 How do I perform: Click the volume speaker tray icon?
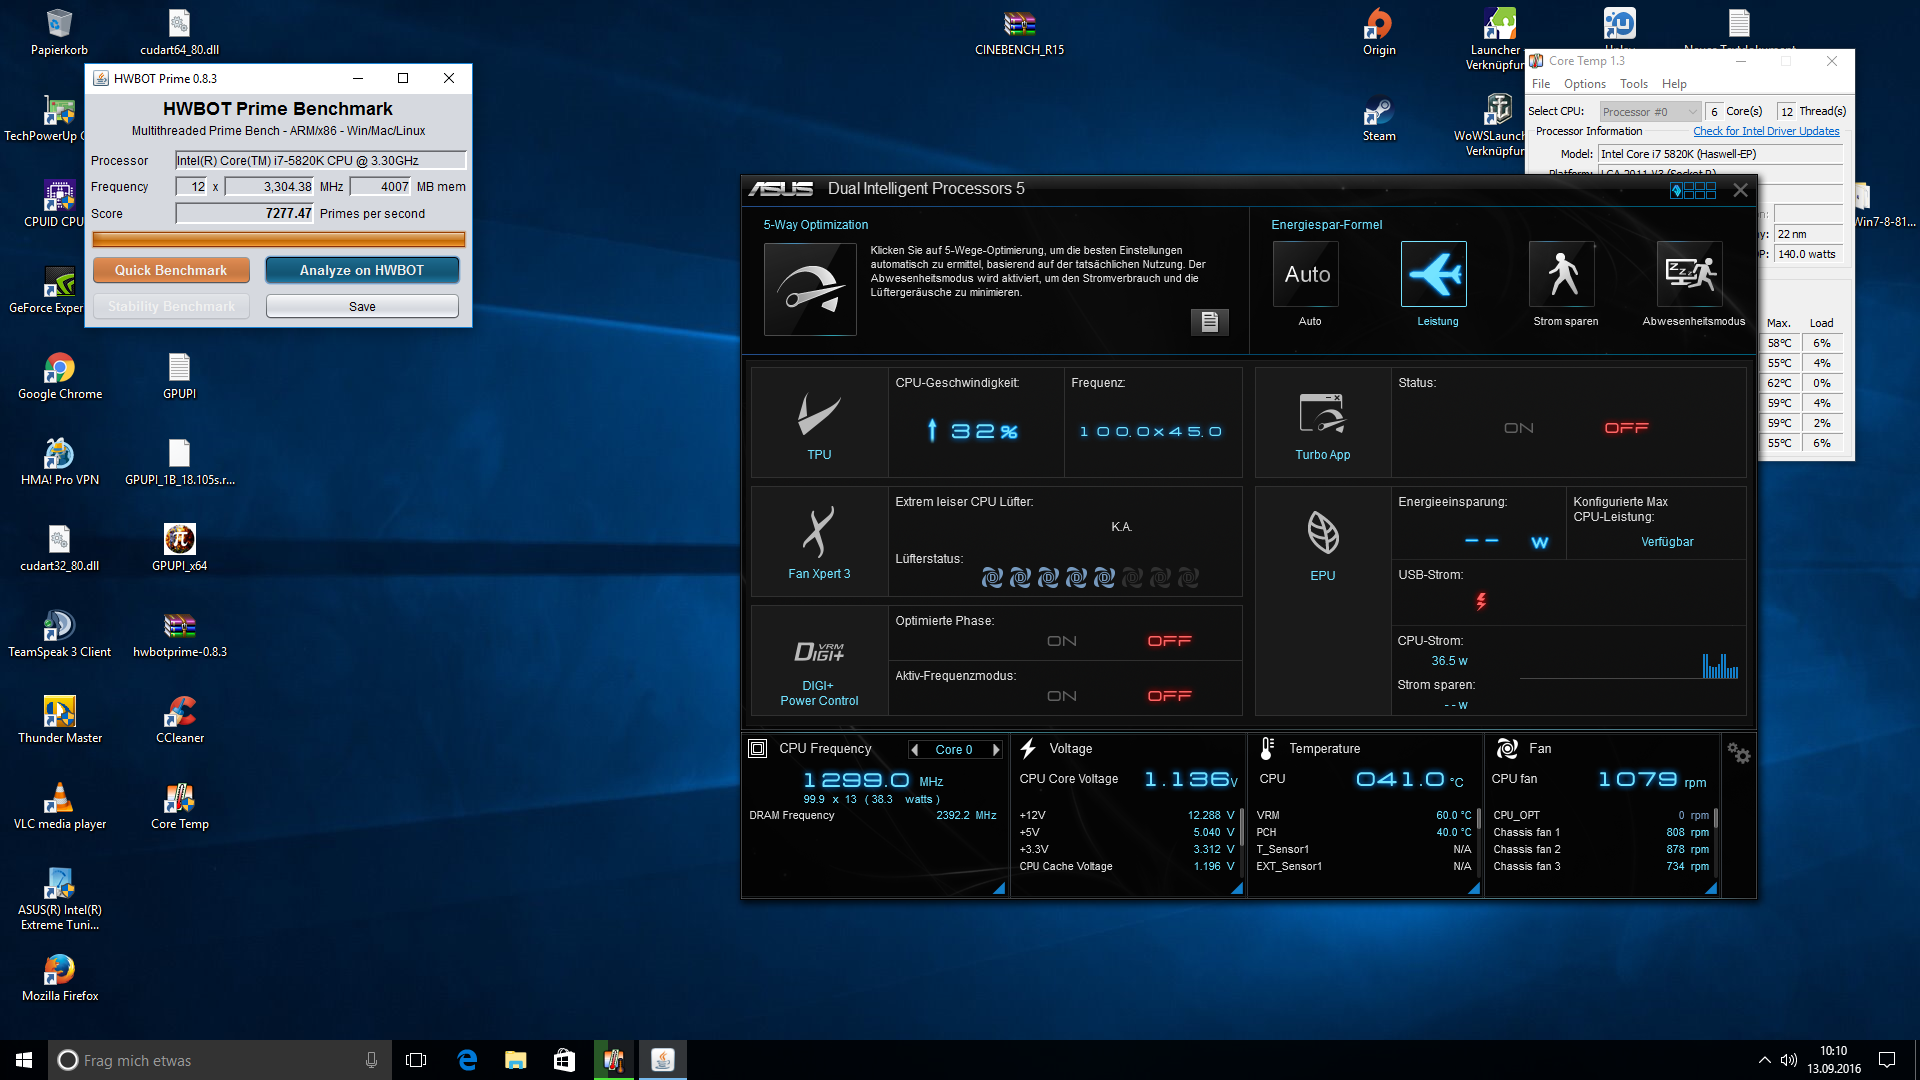click(1789, 1060)
